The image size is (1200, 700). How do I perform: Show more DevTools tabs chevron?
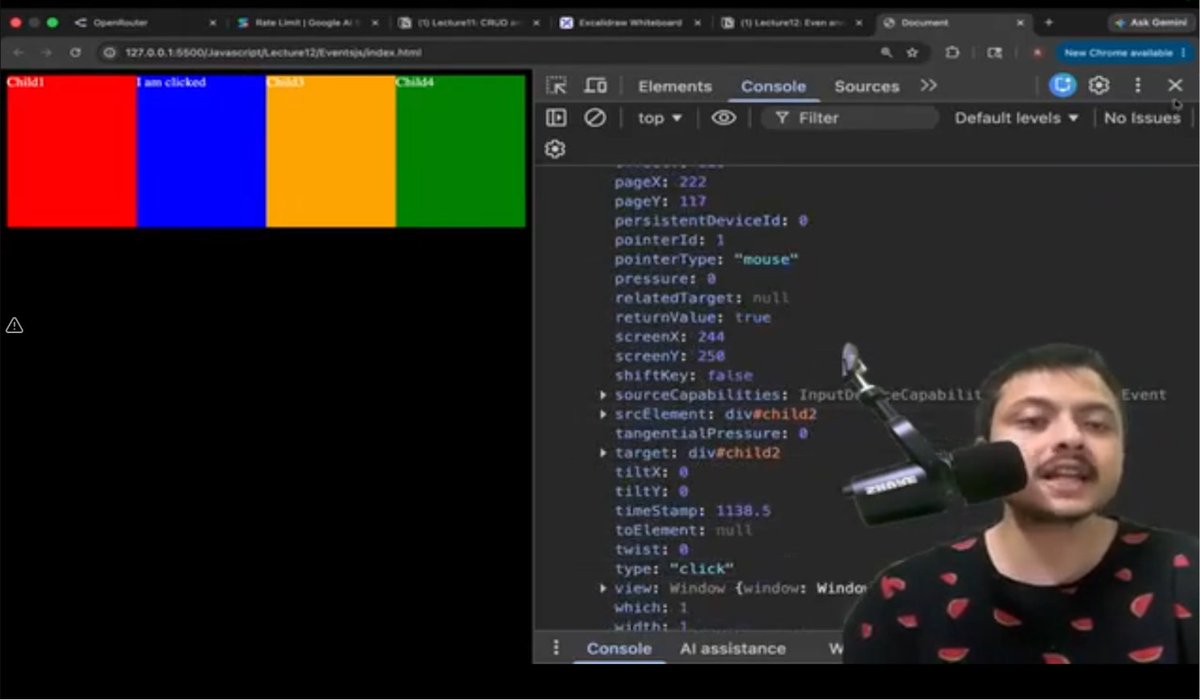point(929,86)
